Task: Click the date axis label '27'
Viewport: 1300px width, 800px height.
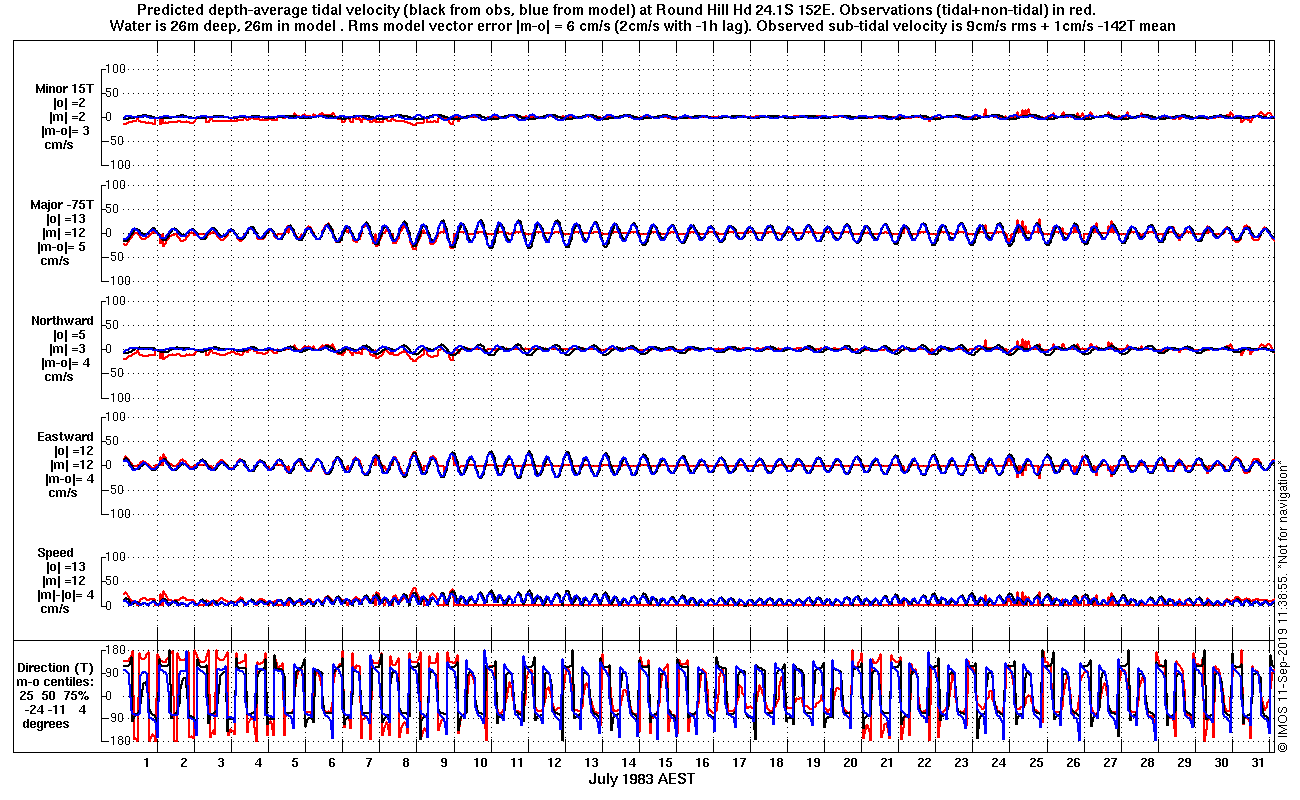Action: pos(1110,762)
